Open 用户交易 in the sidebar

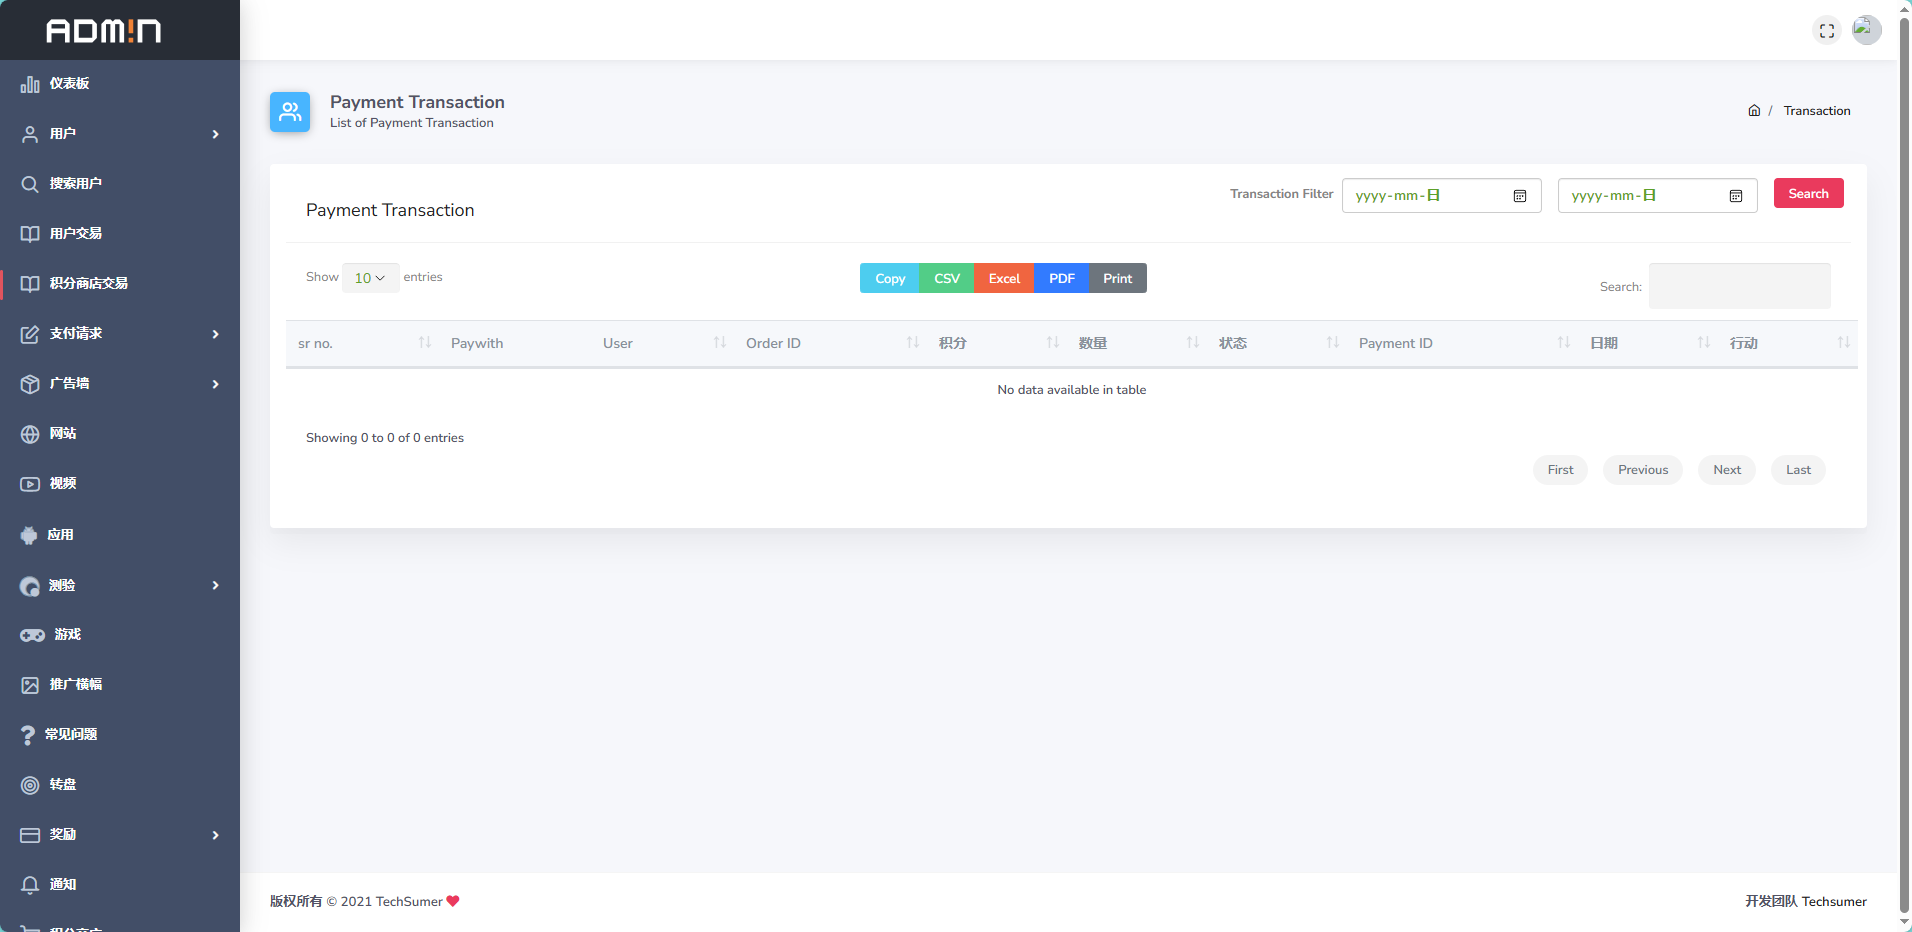coord(76,234)
